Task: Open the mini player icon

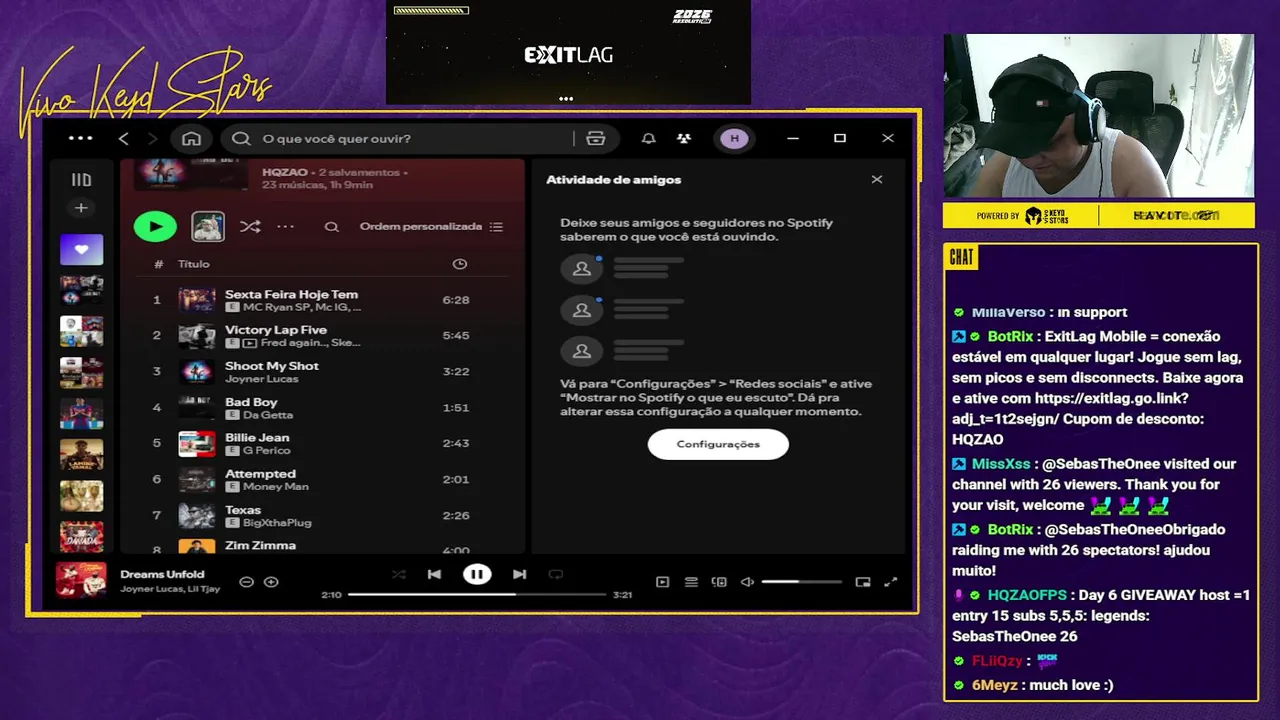Action: [863, 582]
